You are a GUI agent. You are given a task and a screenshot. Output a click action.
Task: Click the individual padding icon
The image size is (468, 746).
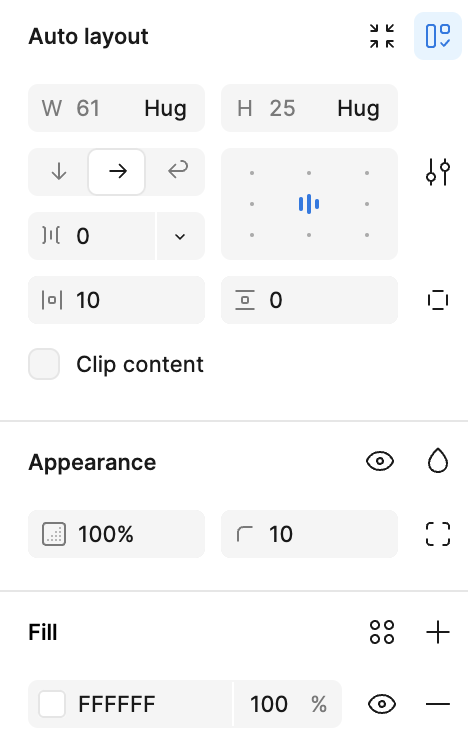point(438,300)
